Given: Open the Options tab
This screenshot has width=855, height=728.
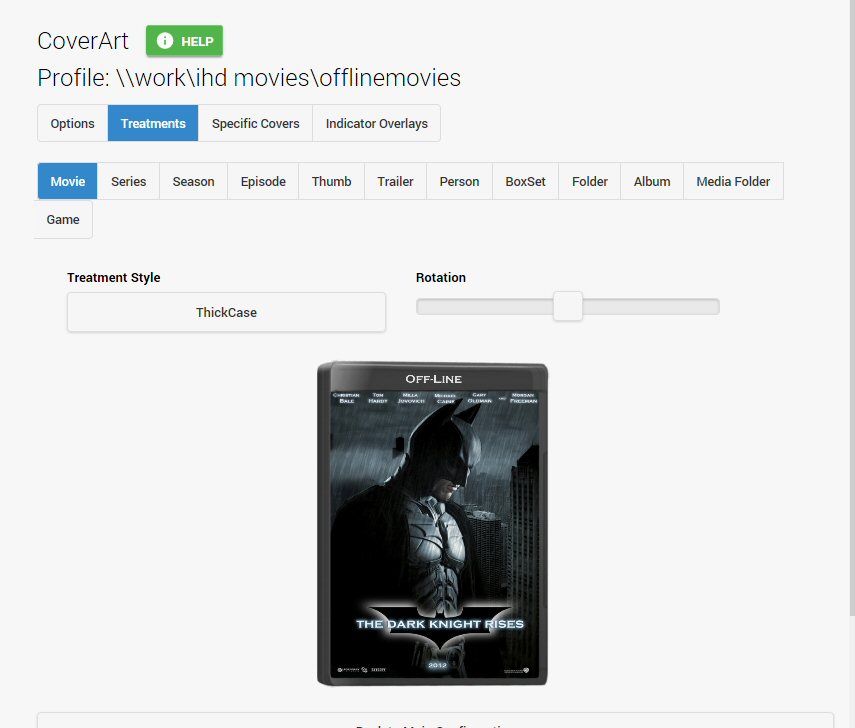Looking at the screenshot, I should 73,124.
